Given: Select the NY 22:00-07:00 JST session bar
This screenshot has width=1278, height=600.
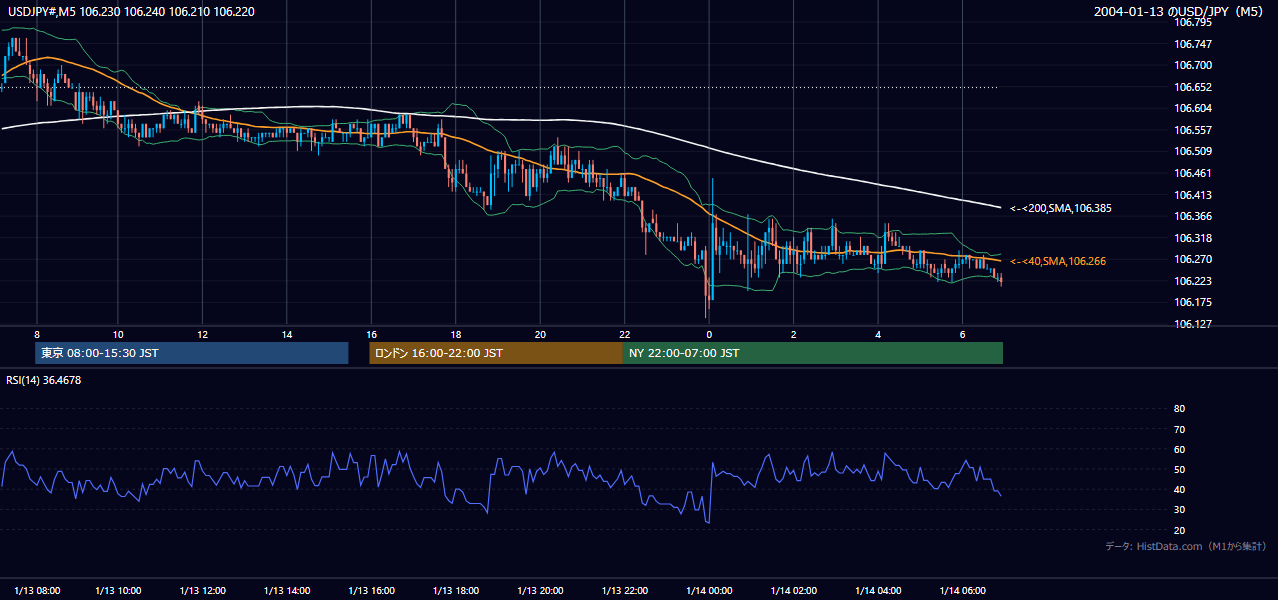Looking at the screenshot, I should pos(813,353).
